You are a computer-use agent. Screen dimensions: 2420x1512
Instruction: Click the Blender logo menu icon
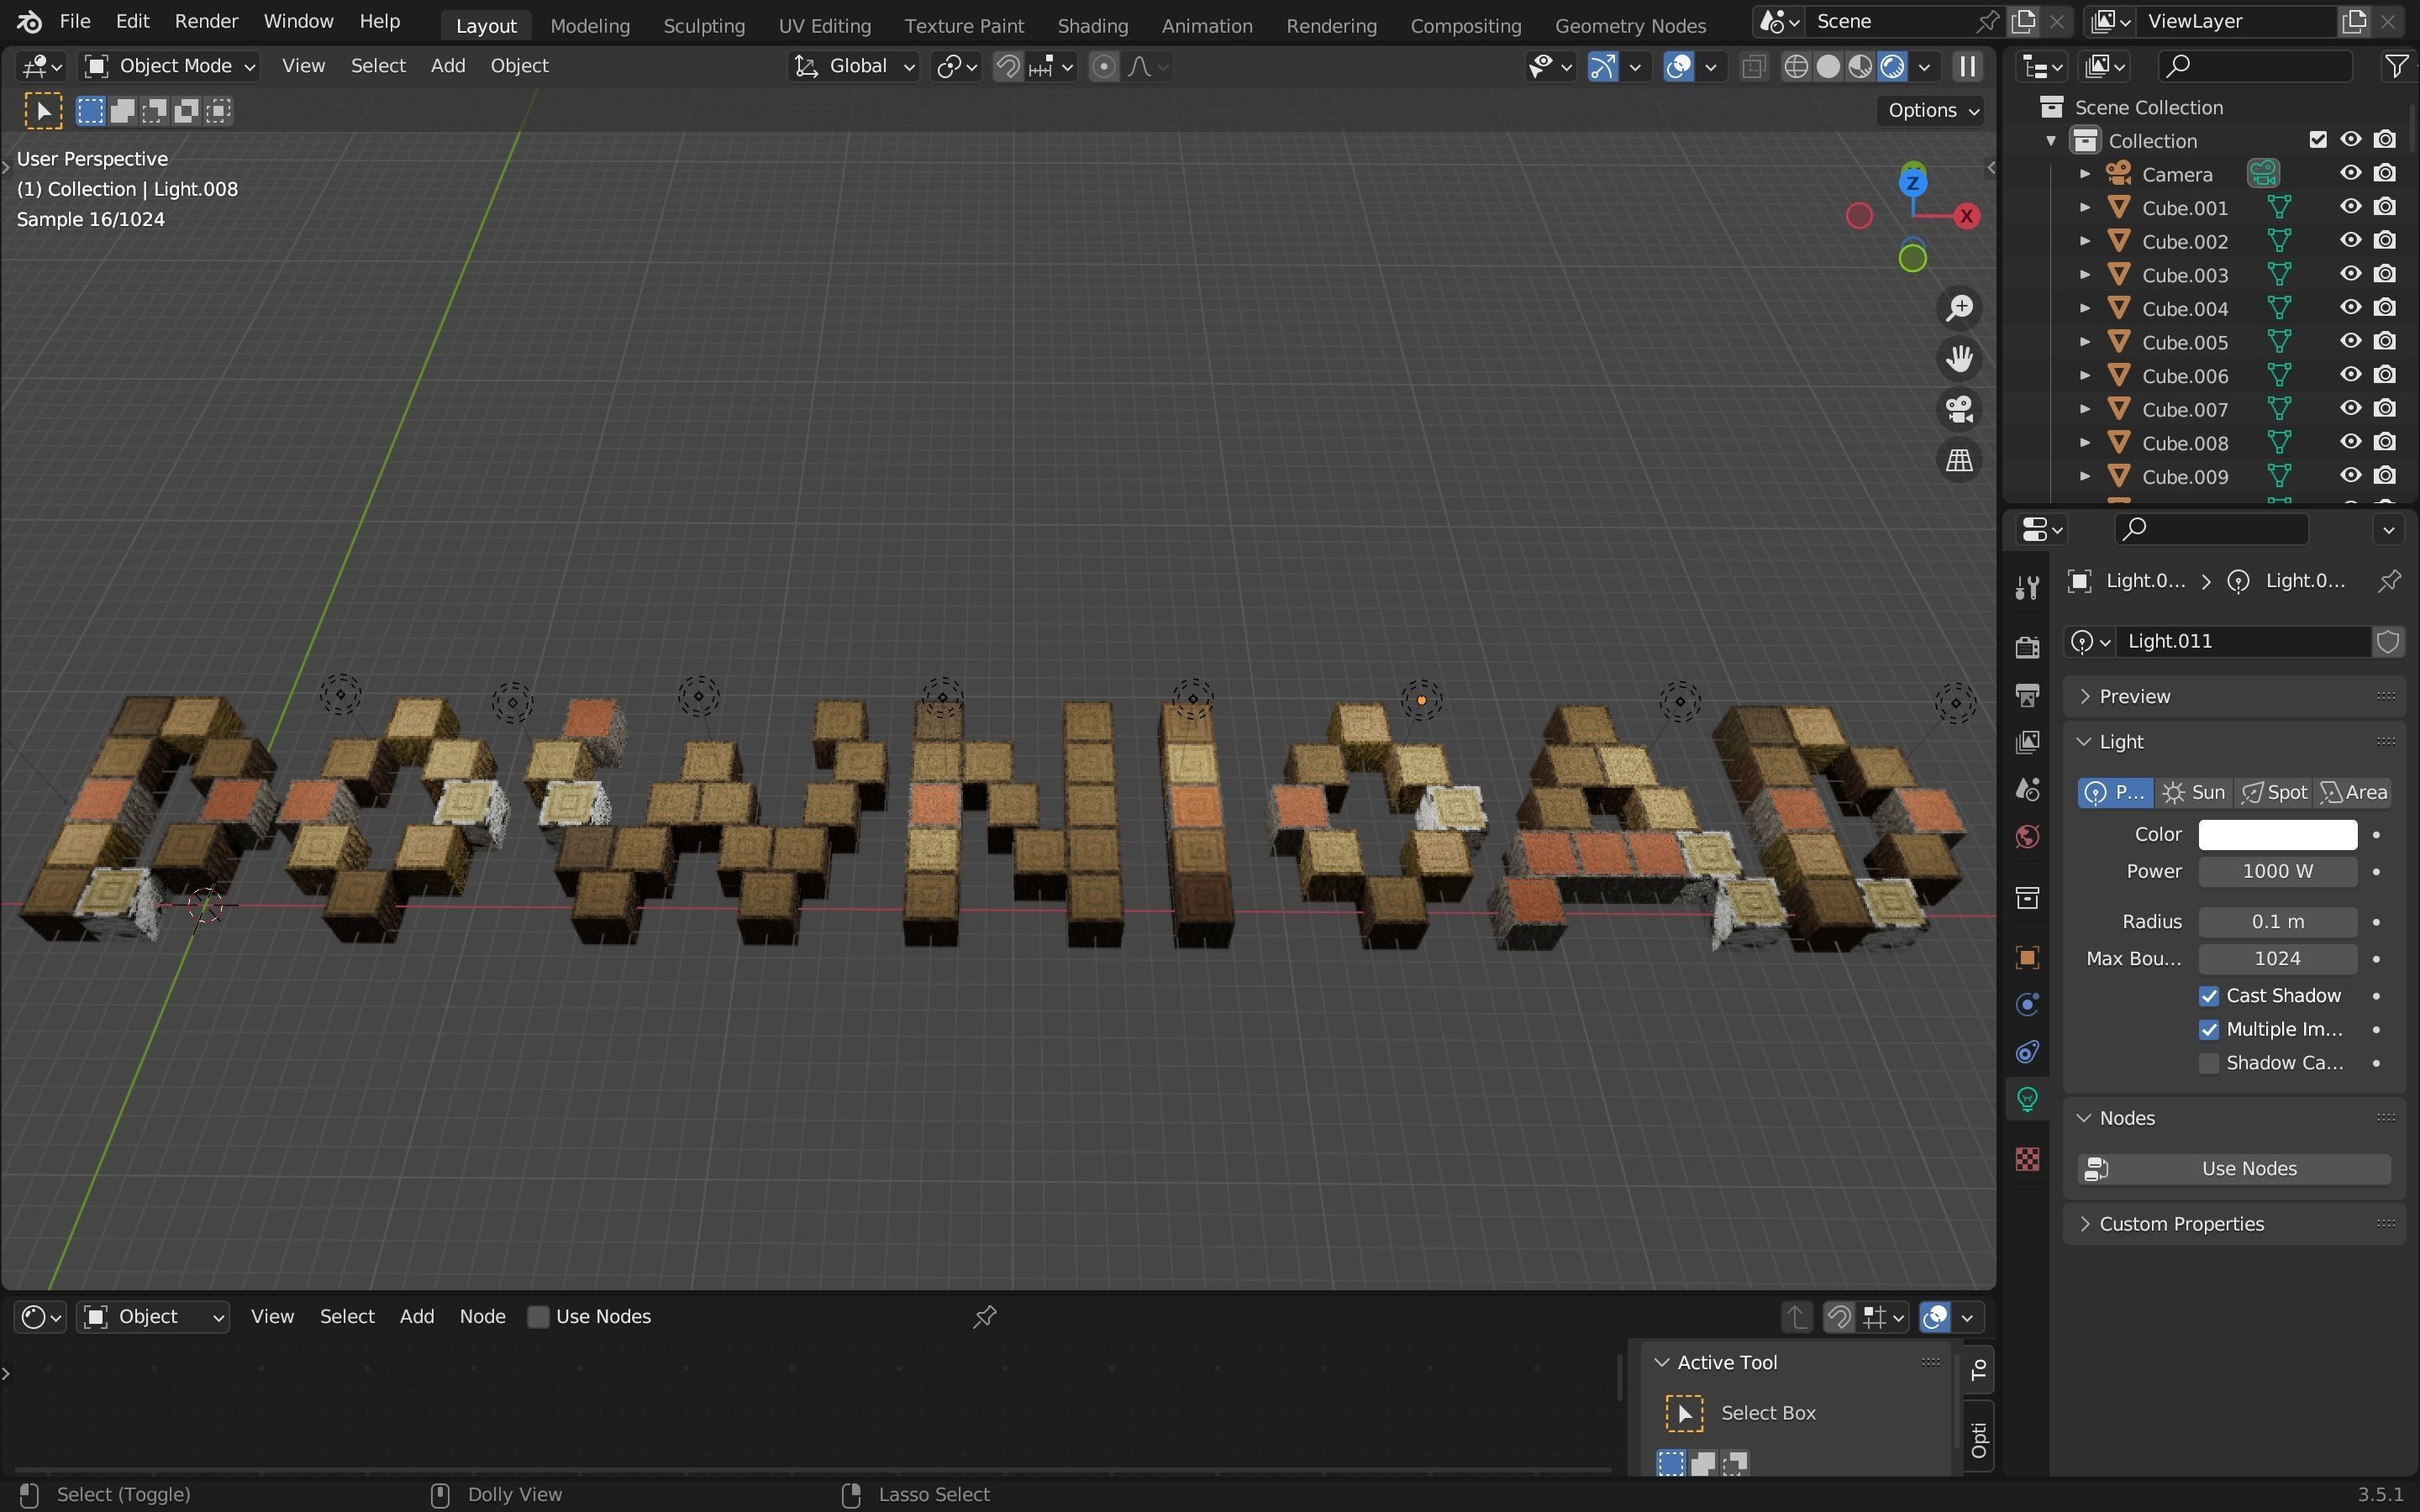tap(29, 21)
